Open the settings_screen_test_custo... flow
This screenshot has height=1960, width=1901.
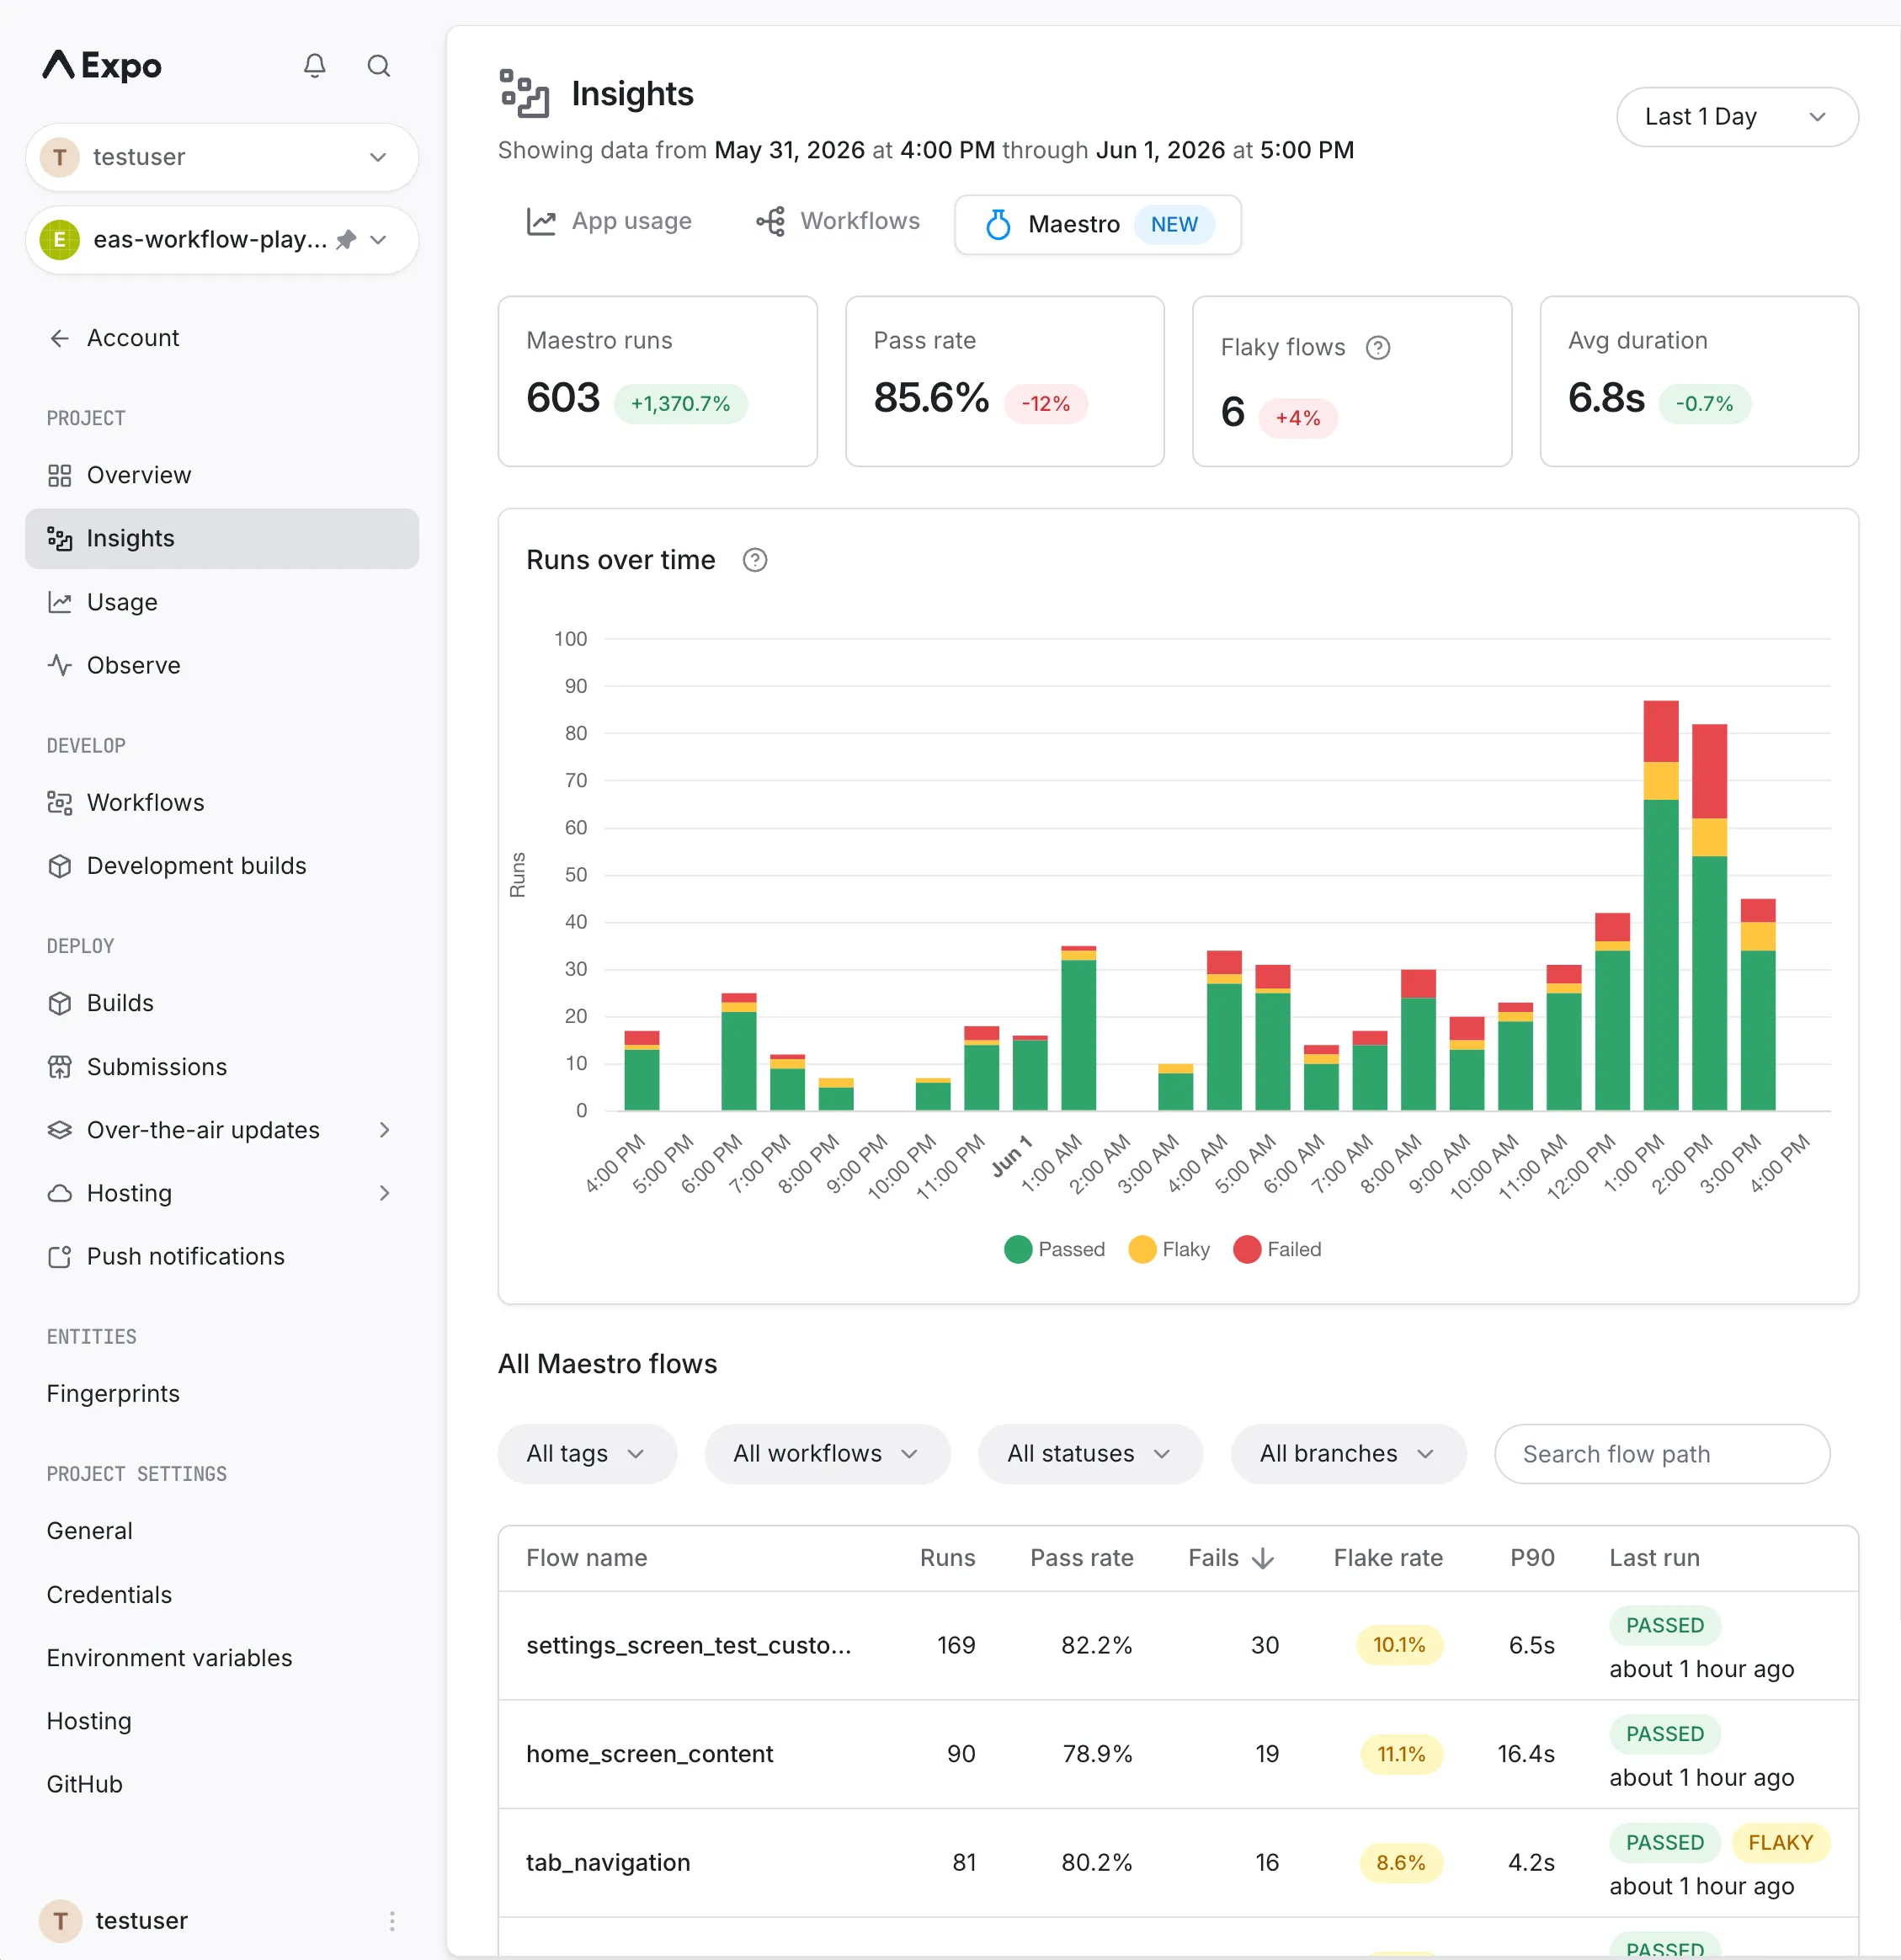(x=688, y=1644)
